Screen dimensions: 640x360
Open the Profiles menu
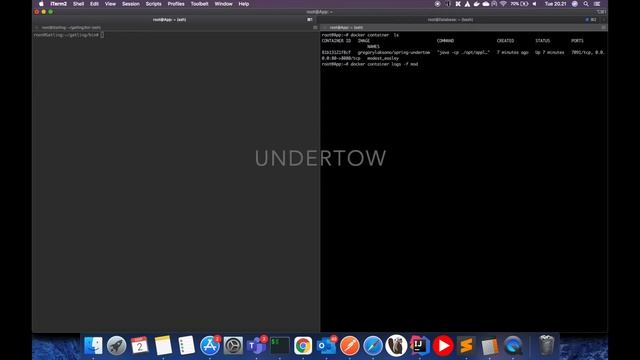tap(176, 4)
